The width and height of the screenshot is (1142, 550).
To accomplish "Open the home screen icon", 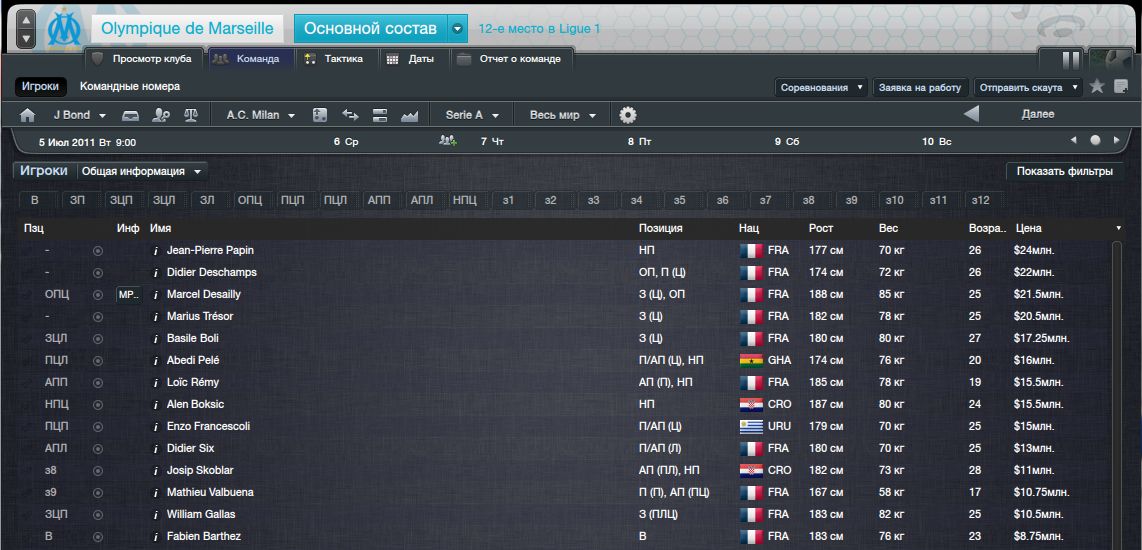I will [x=28, y=115].
